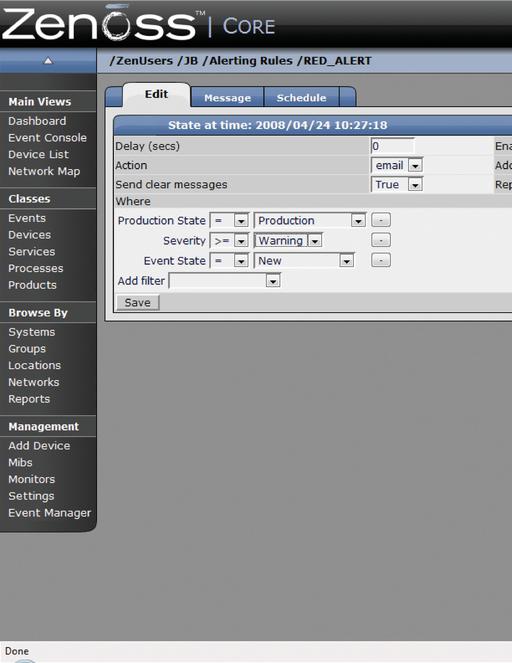Expand the Add filter dropdown
Image resolution: width=512 pixels, height=663 pixels.
click(225, 281)
